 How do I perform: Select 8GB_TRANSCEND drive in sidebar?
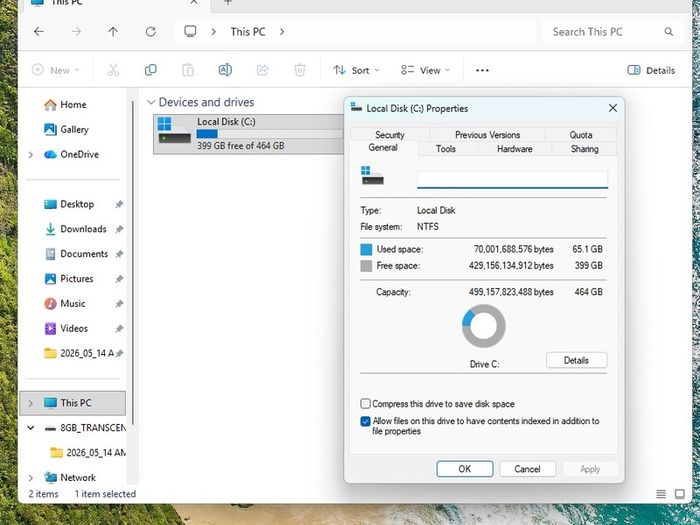pyautogui.click(x=85, y=428)
